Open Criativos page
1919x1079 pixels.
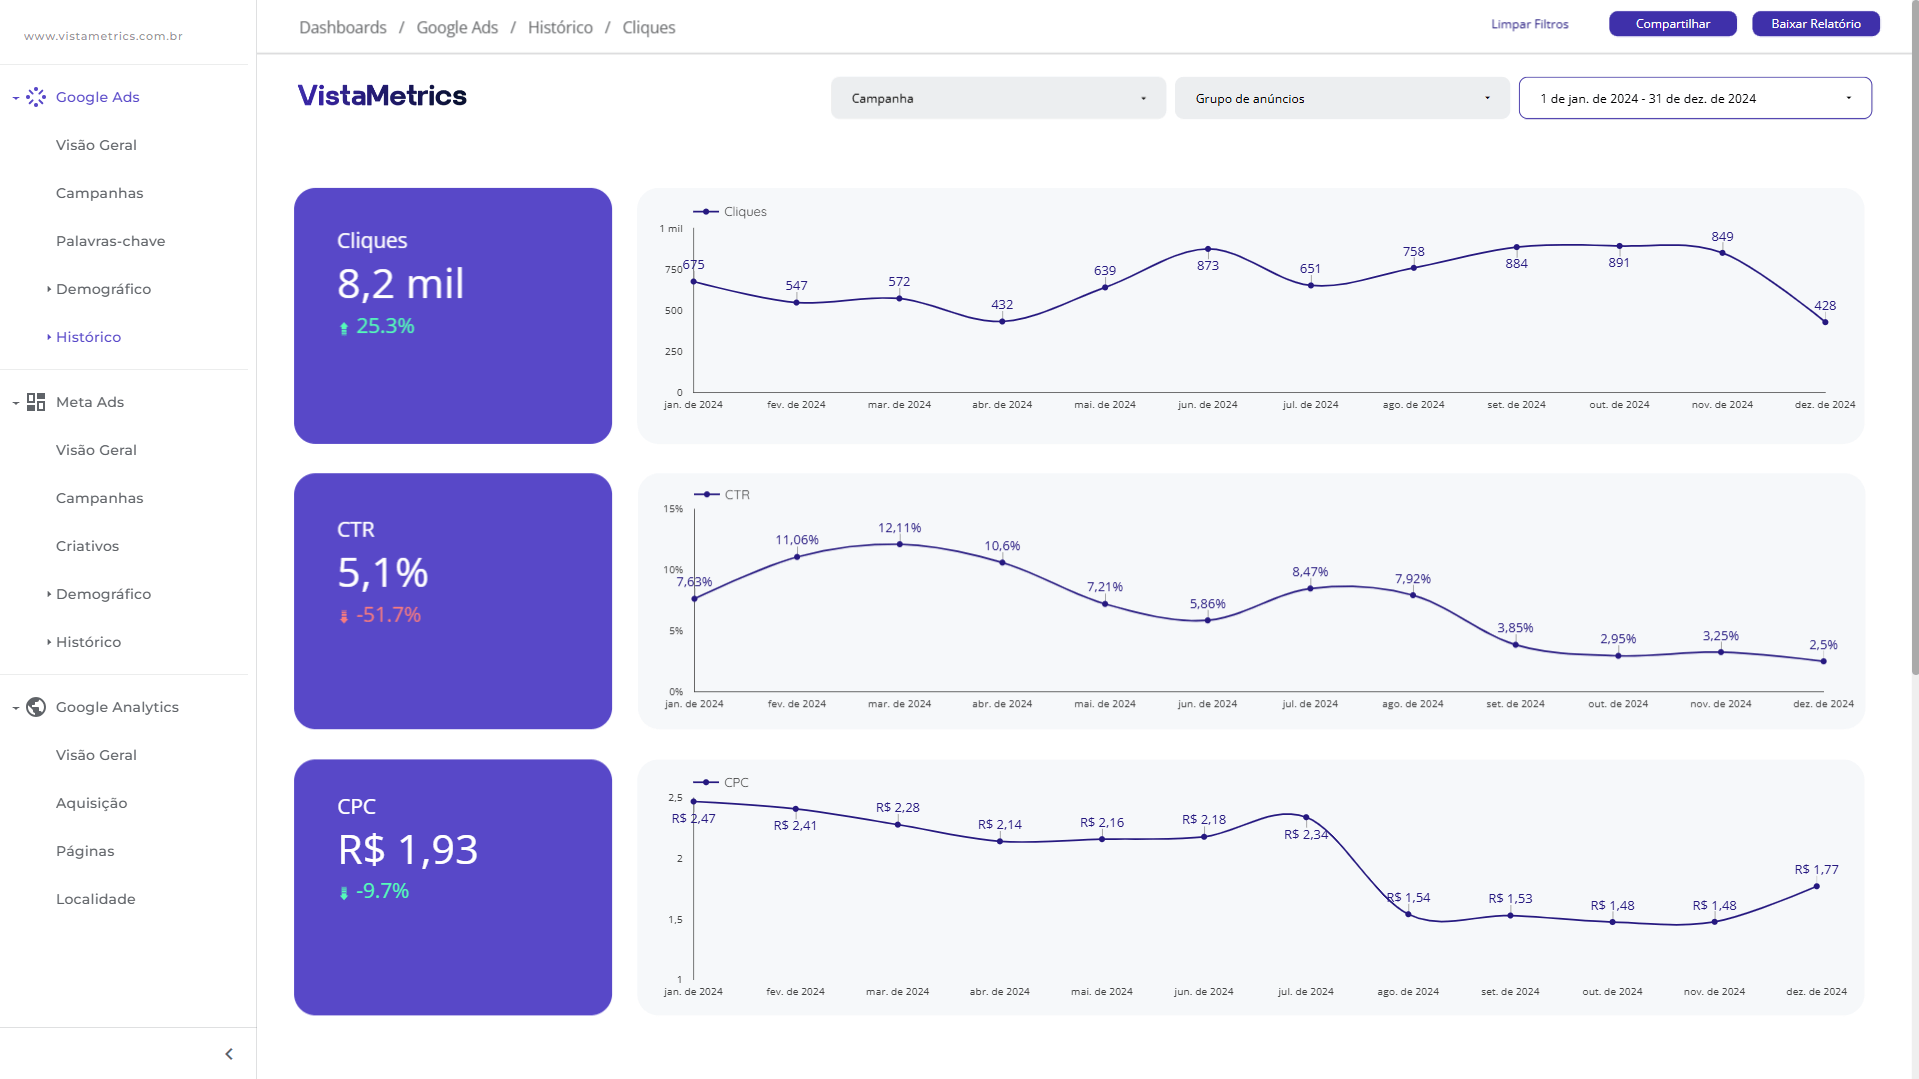(87, 546)
